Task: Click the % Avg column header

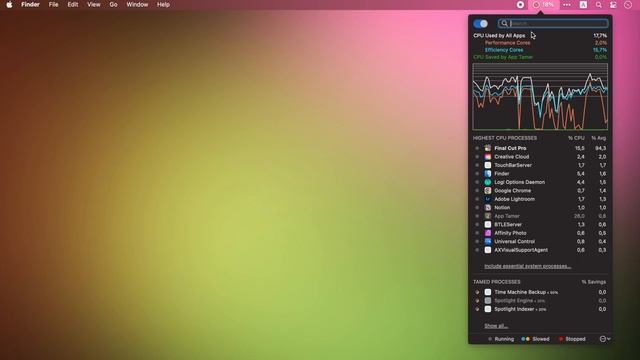Action: point(599,138)
